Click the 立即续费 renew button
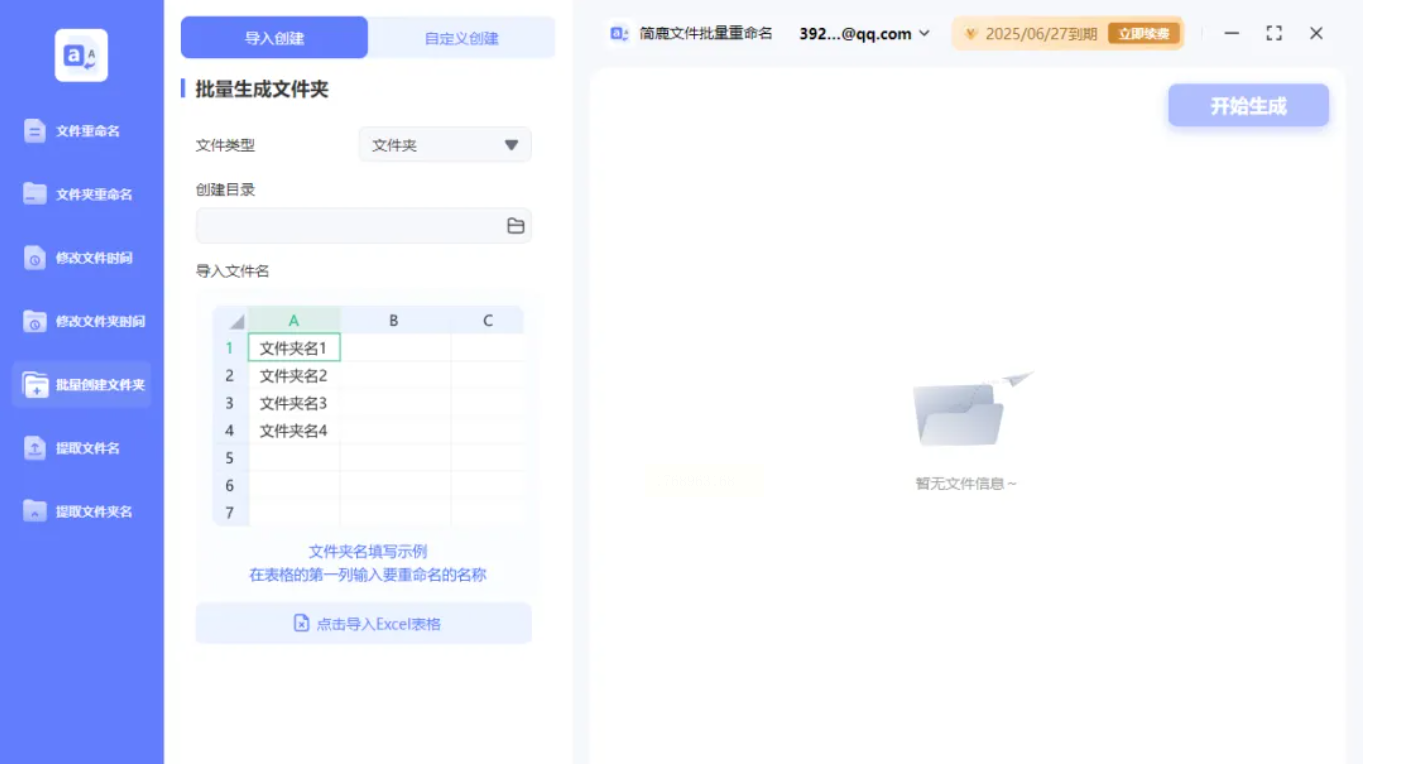 [1143, 34]
